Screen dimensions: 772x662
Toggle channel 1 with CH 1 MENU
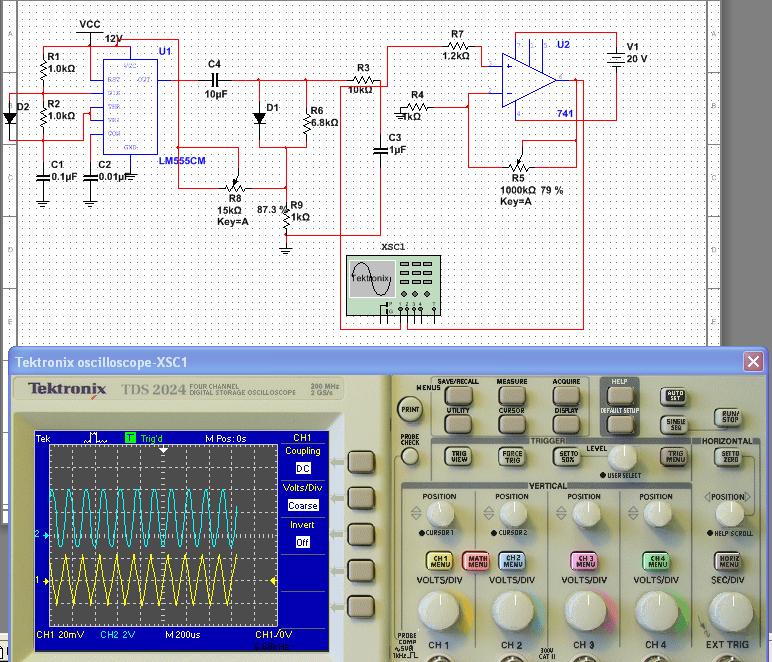click(440, 561)
